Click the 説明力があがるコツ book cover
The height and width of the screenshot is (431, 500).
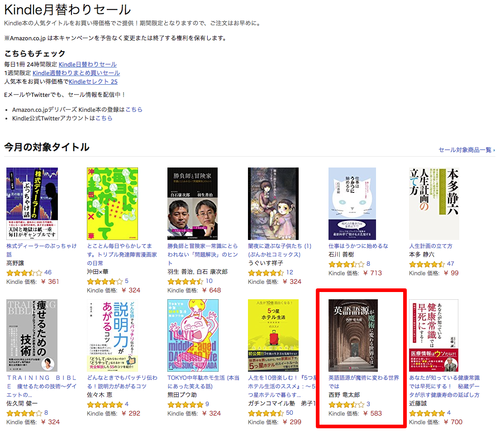click(x=112, y=335)
